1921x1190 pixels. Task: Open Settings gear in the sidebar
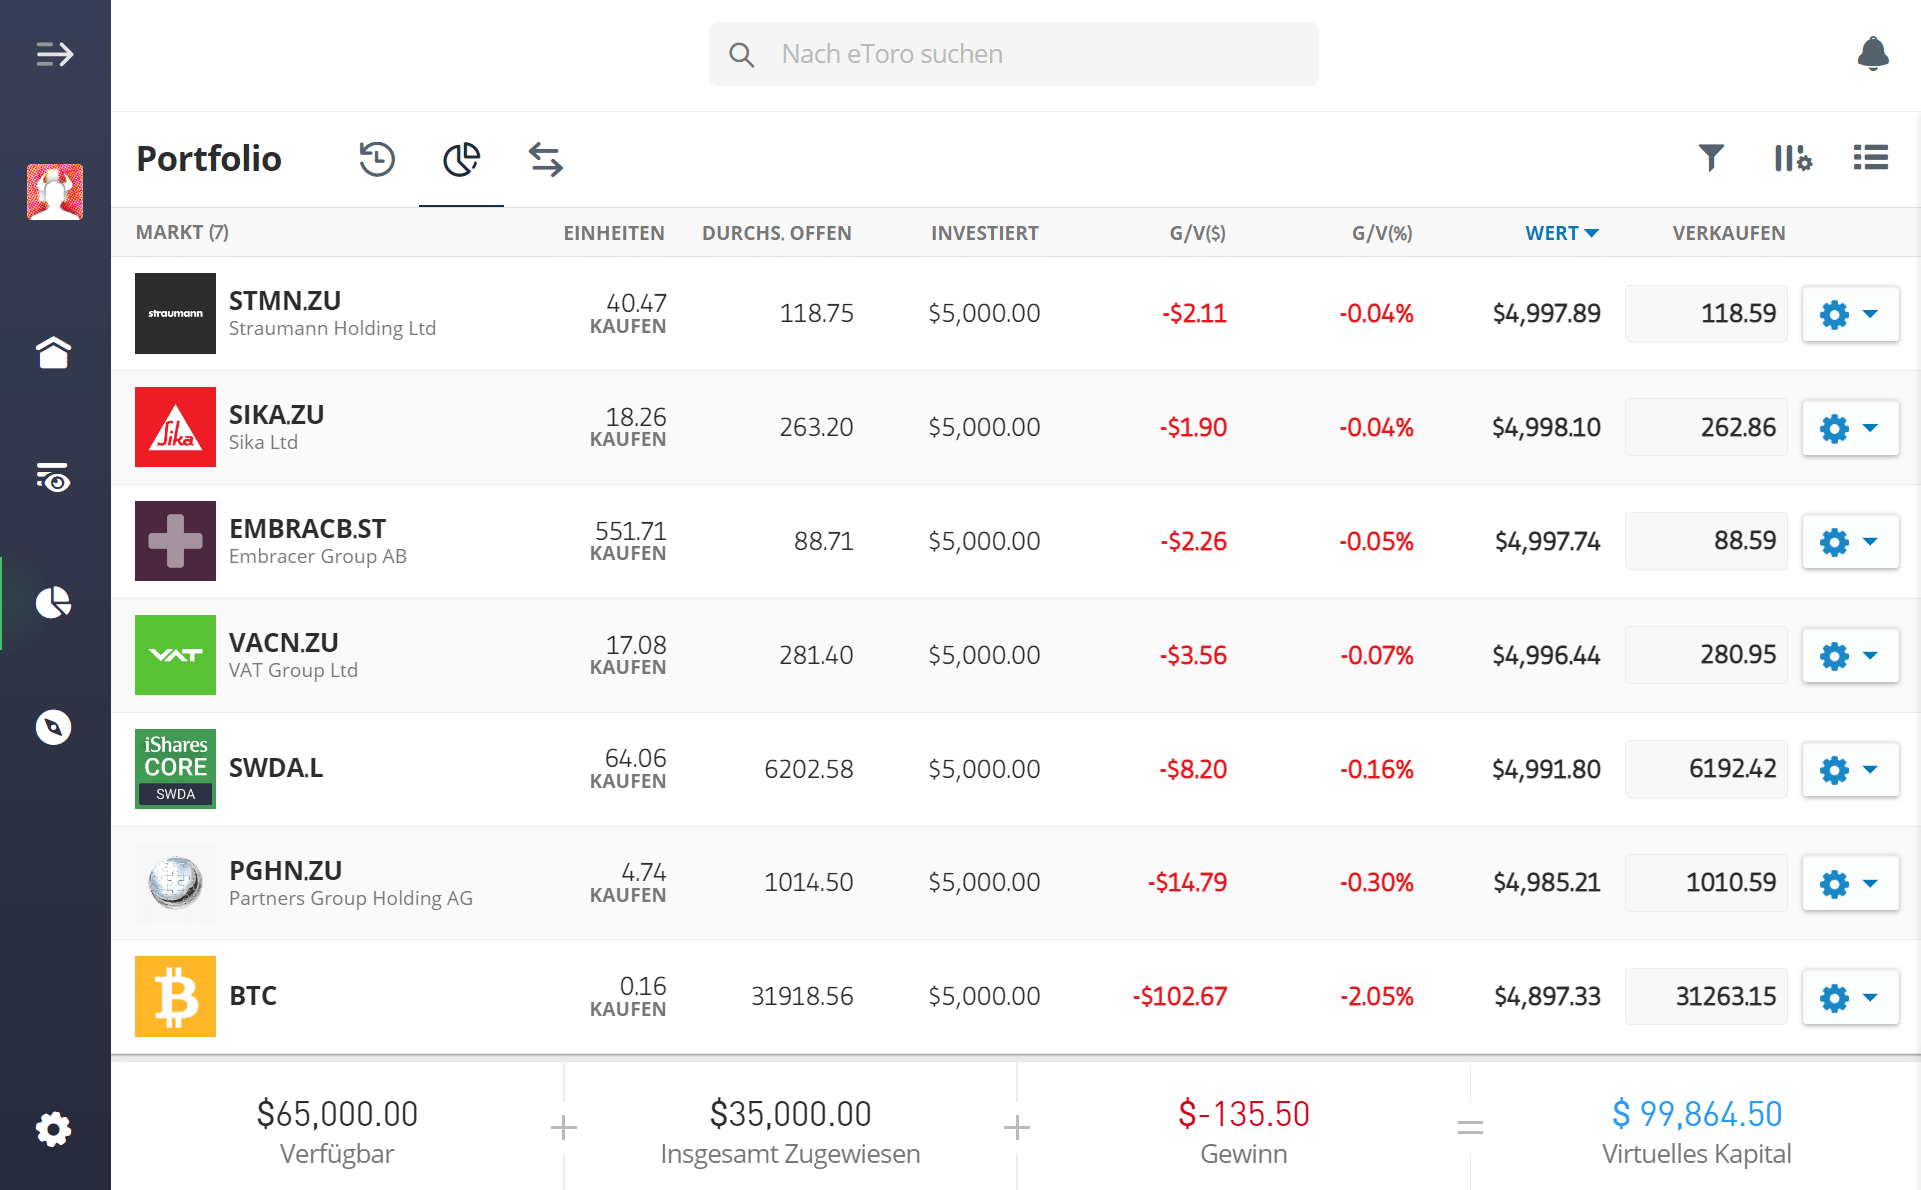[54, 1130]
